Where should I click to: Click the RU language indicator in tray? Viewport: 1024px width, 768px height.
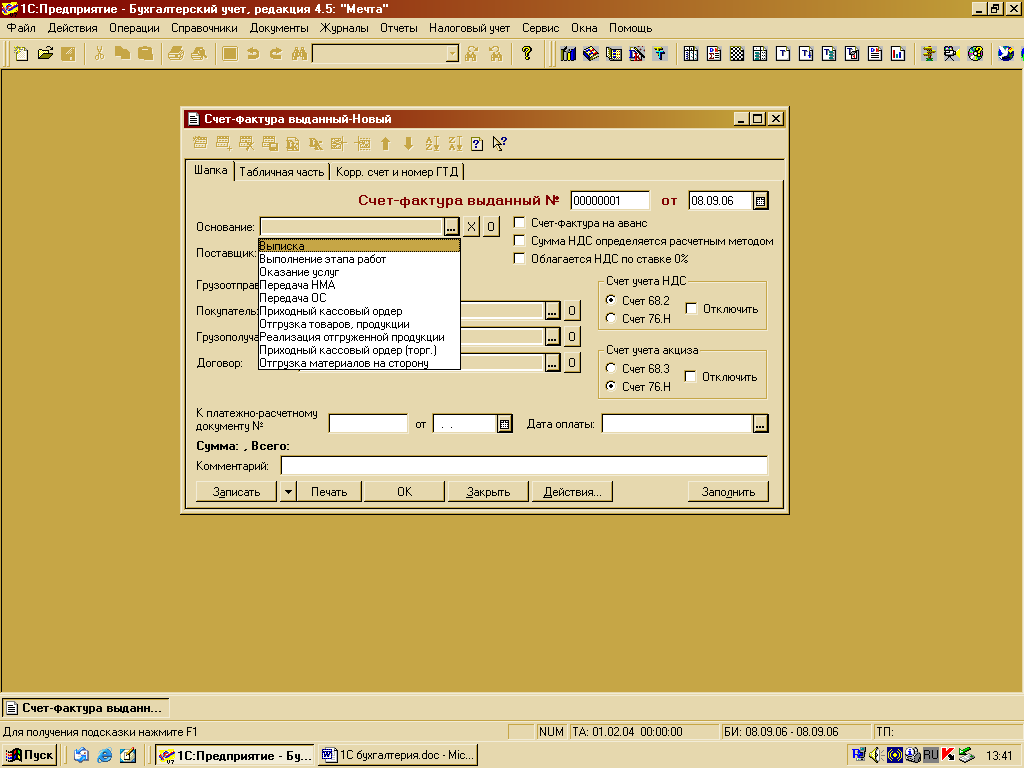point(930,755)
